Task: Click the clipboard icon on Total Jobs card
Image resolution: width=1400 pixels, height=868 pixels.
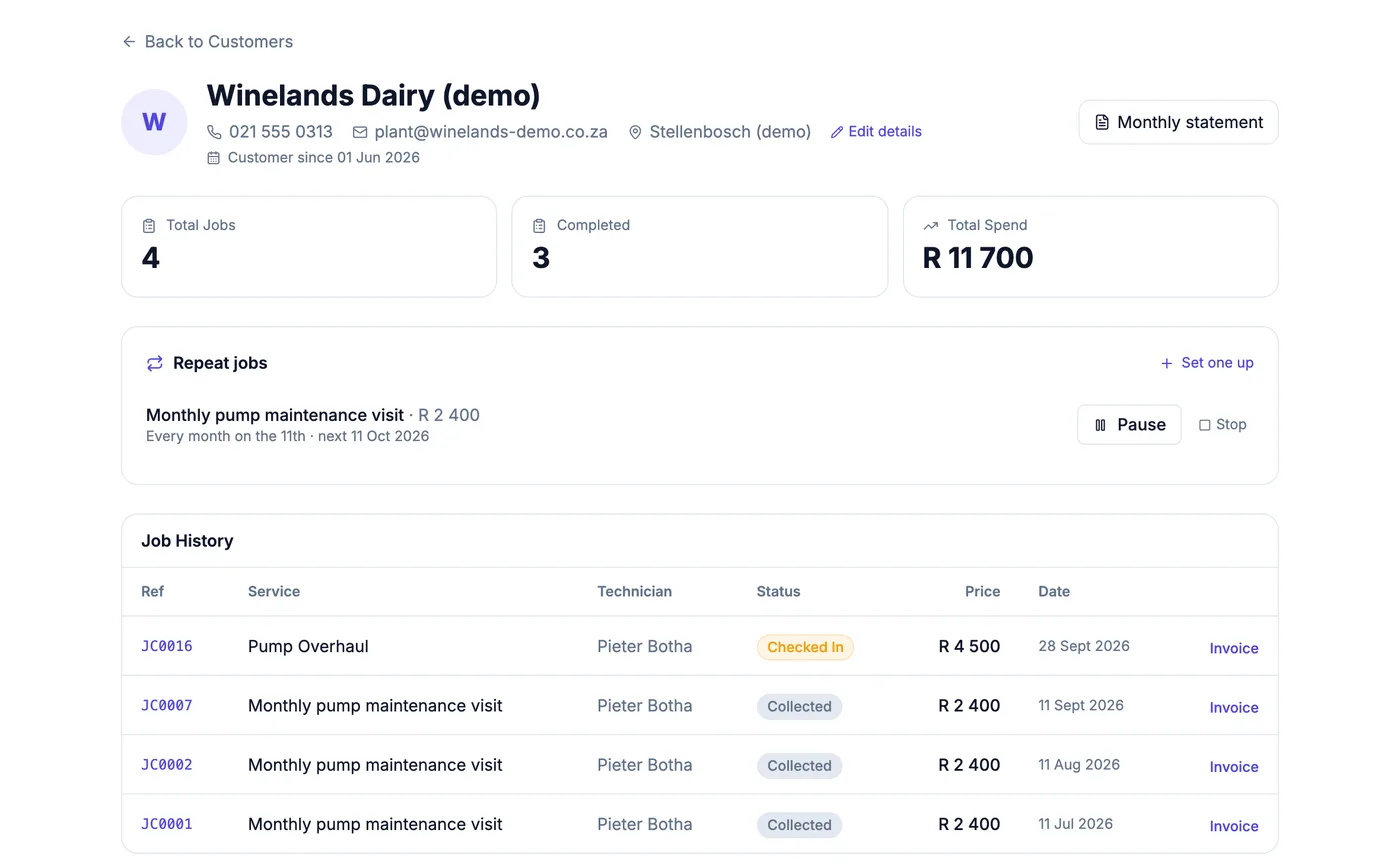Action: pos(149,226)
